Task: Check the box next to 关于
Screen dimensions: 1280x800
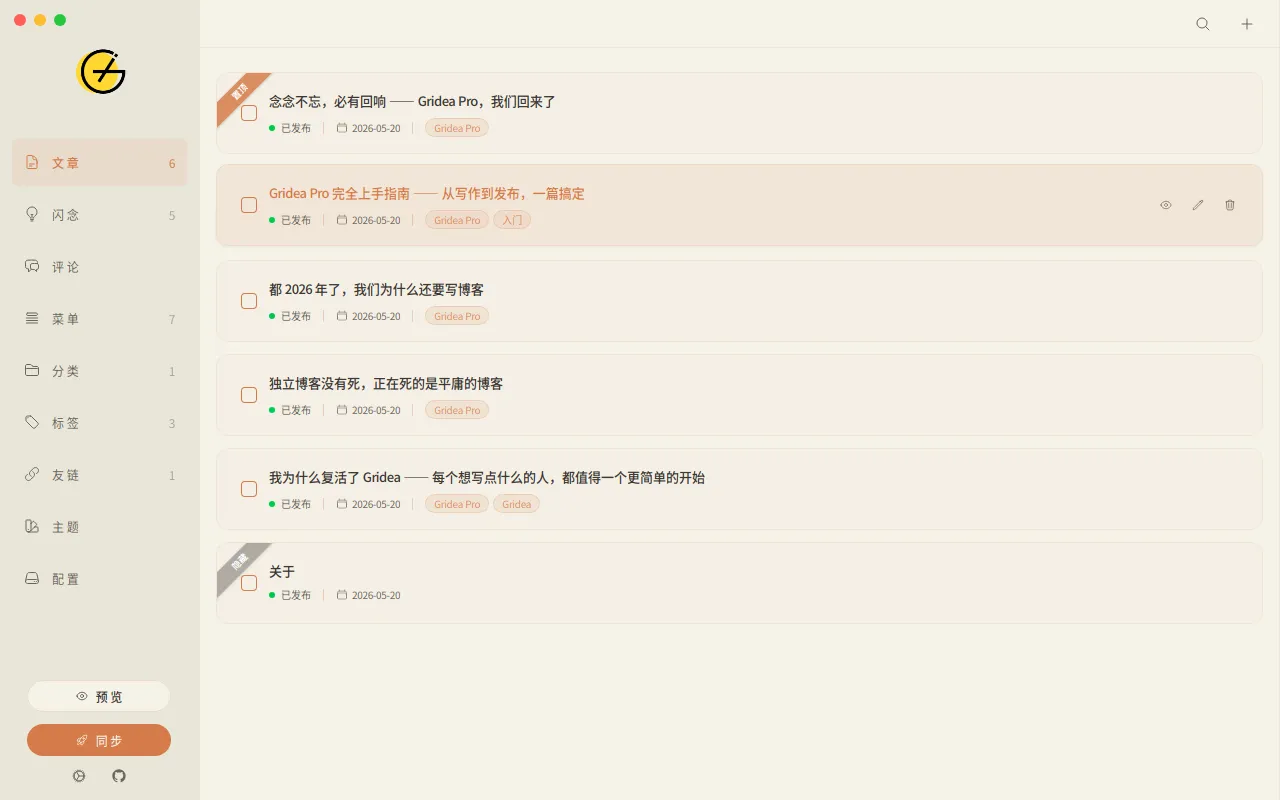Action: click(249, 583)
